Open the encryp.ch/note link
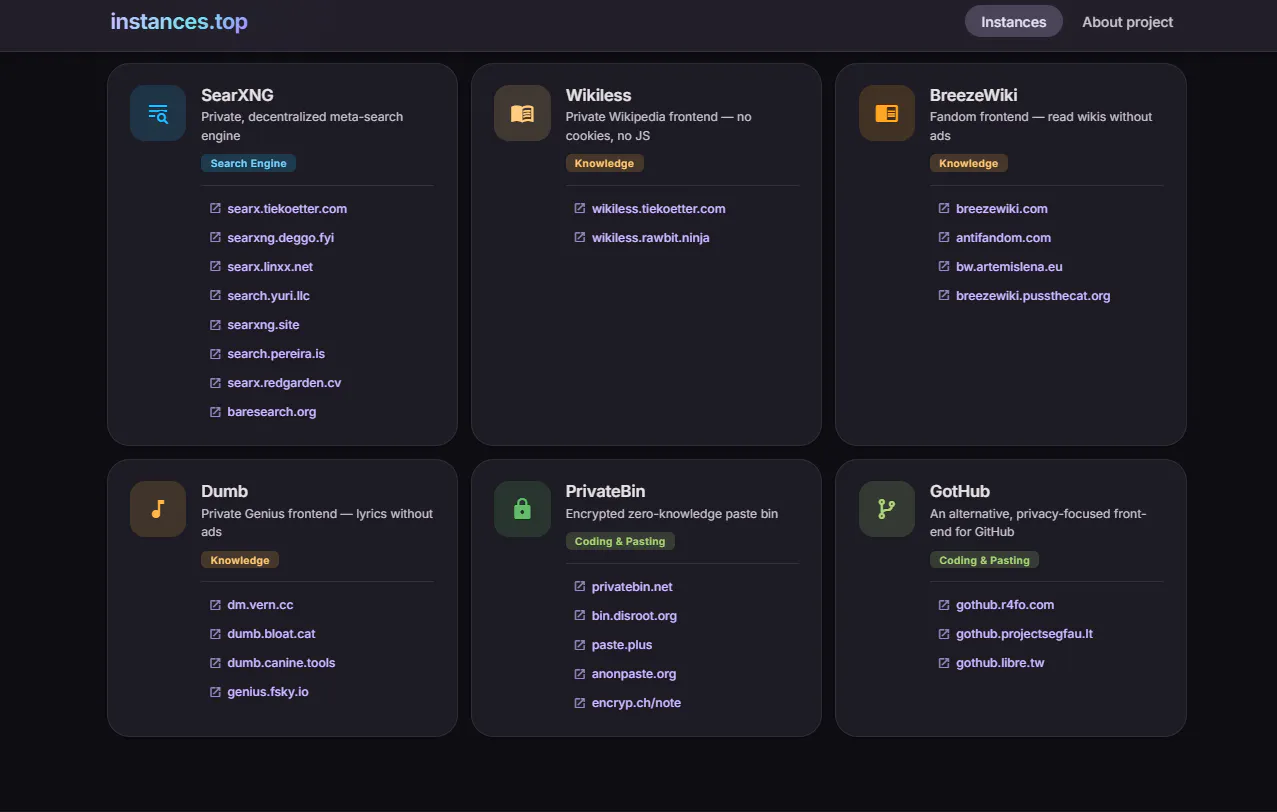This screenshot has height=812, width=1277. point(636,703)
